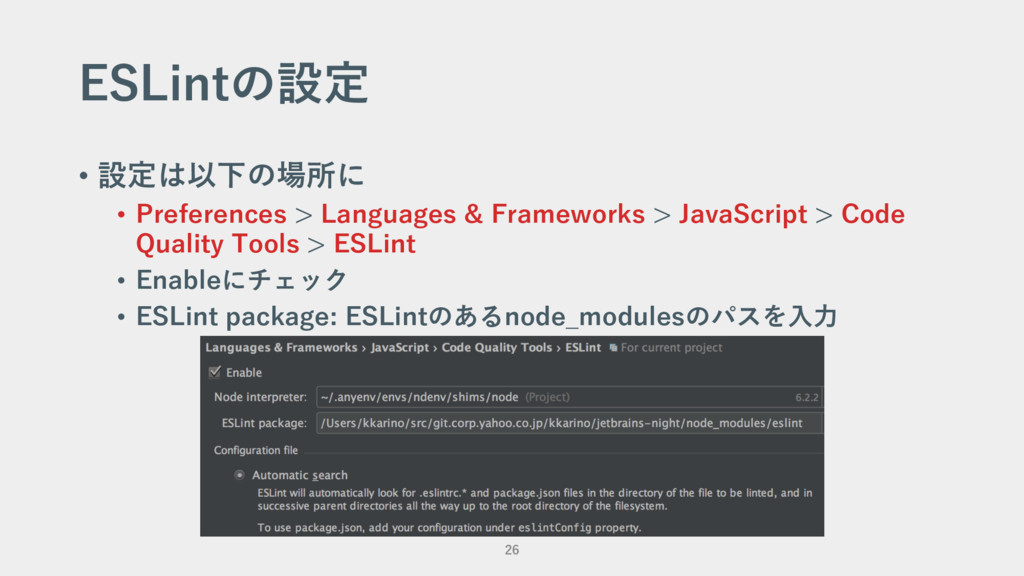Click 'Languages & Frameworks' in settings breadcrumb
1024x576 pixels.
click(281, 347)
